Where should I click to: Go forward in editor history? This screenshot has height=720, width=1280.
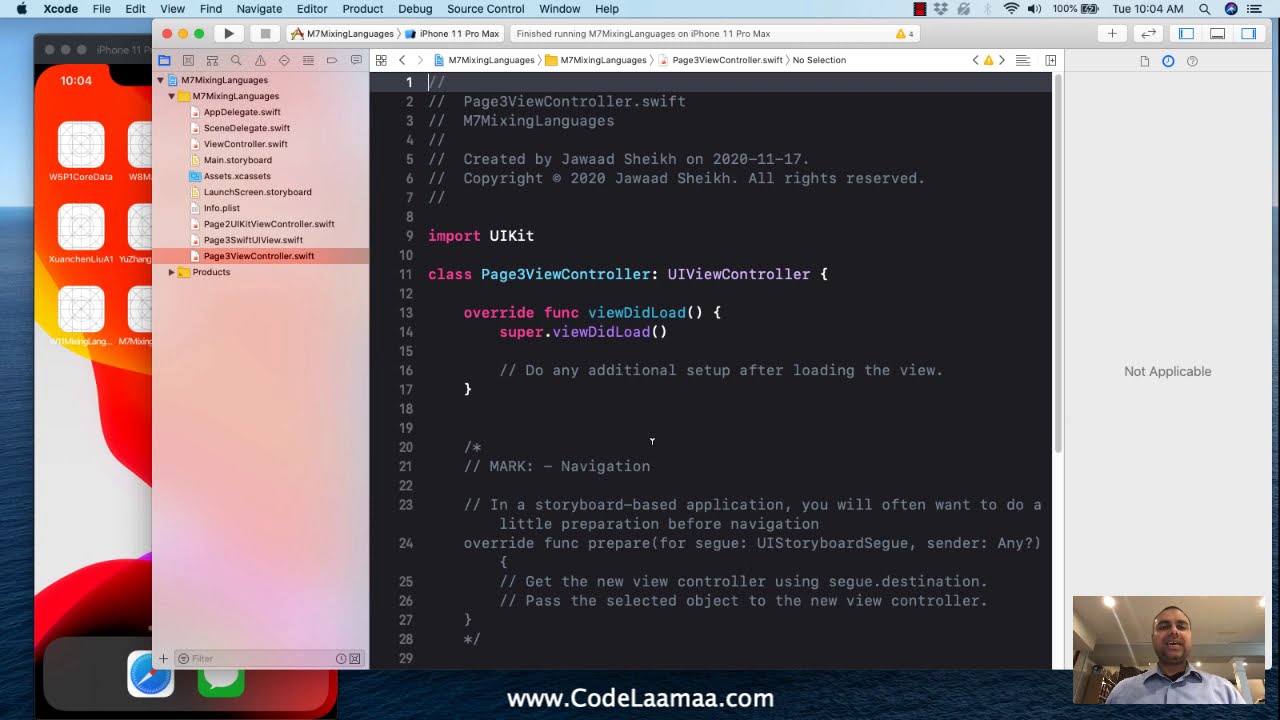click(x=420, y=60)
